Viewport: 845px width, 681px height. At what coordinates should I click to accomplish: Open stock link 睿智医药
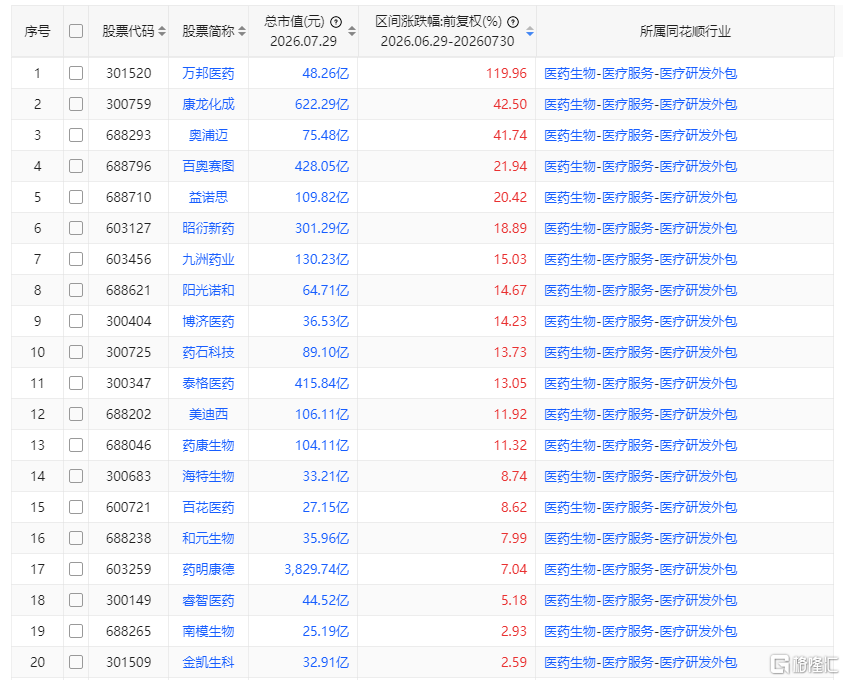coord(208,600)
